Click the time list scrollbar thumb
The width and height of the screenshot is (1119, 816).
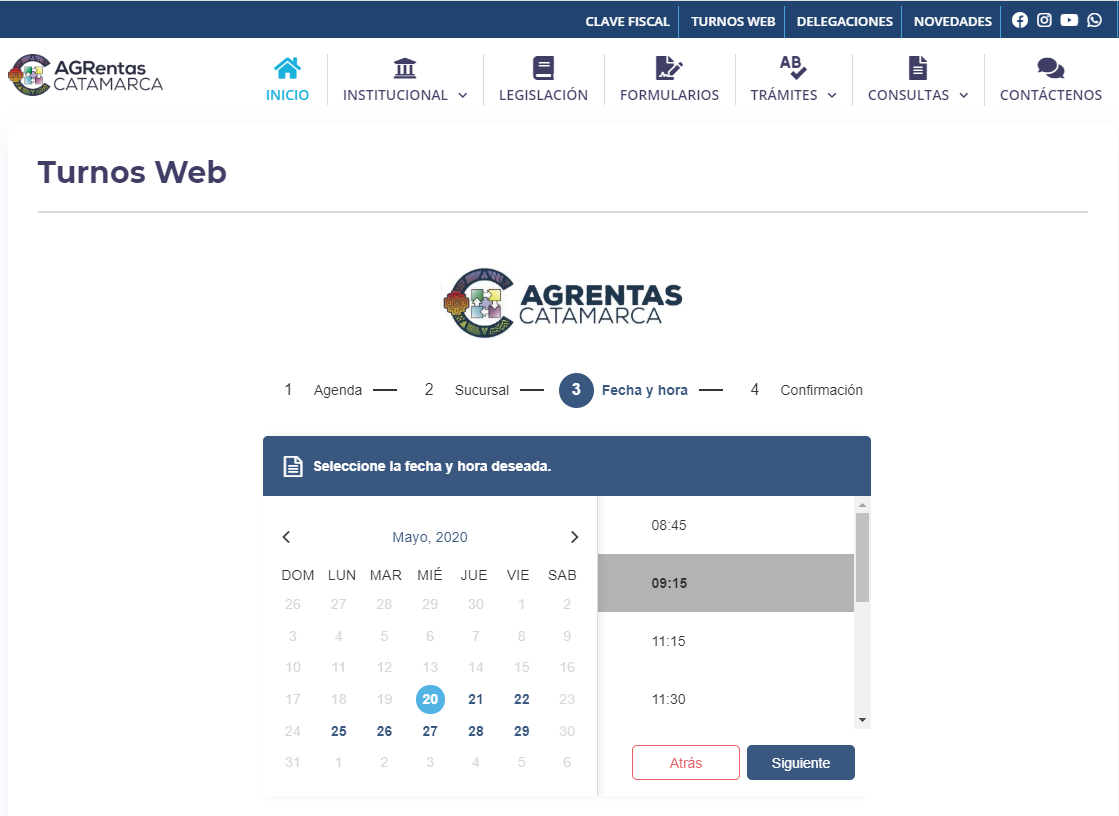862,557
